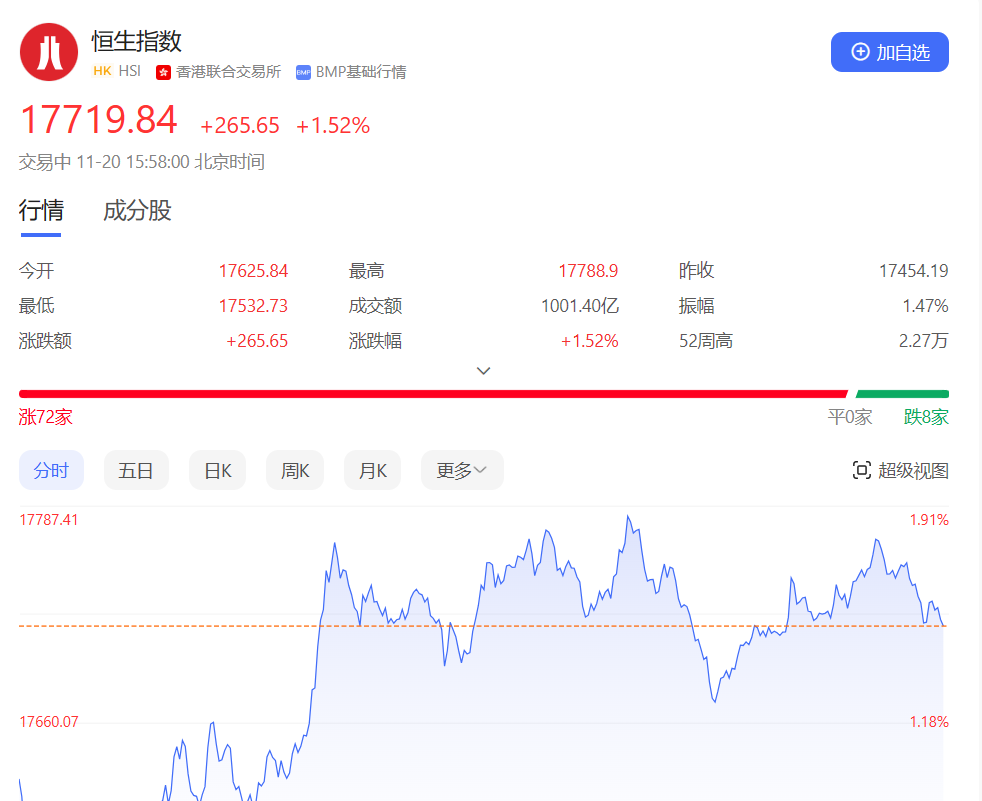Click the red Hang Seng Index logo
Screen dimensions: 982x801
click(x=49, y=52)
